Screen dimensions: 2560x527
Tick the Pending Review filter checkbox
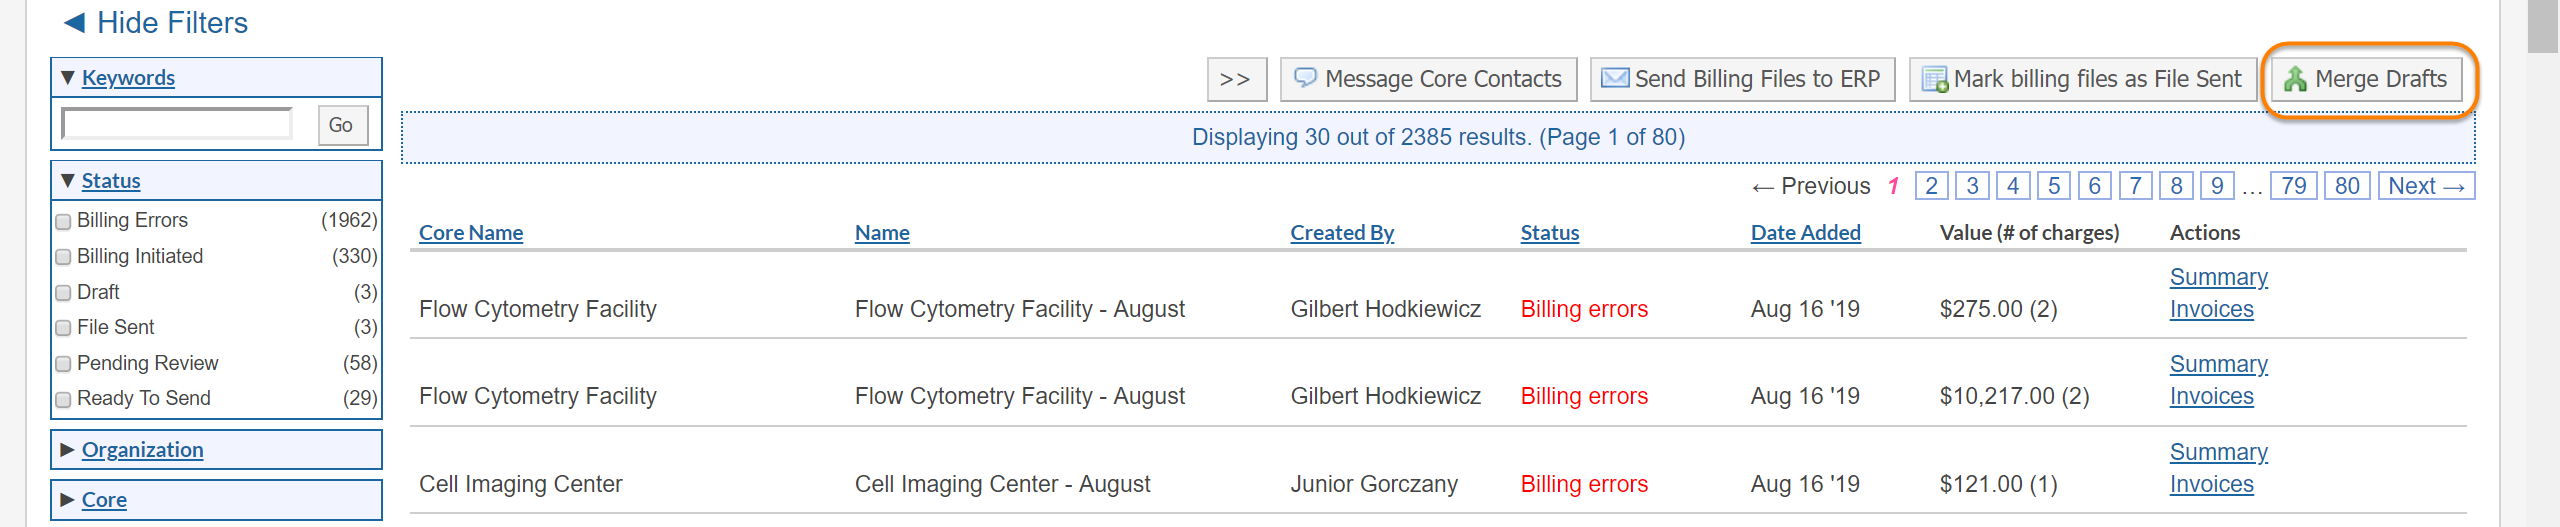pos(64,364)
